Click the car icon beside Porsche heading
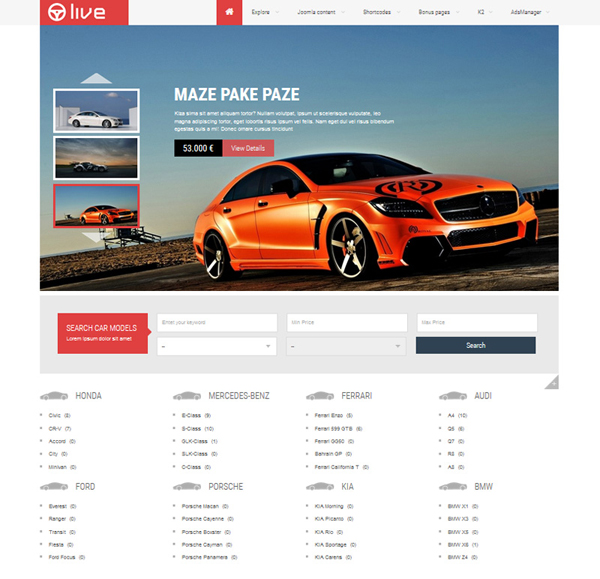600x579 pixels. 187,487
